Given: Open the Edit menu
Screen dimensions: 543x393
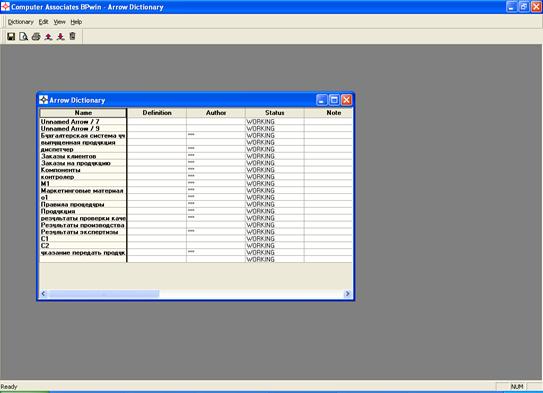Looking at the screenshot, I should click(43, 22).
